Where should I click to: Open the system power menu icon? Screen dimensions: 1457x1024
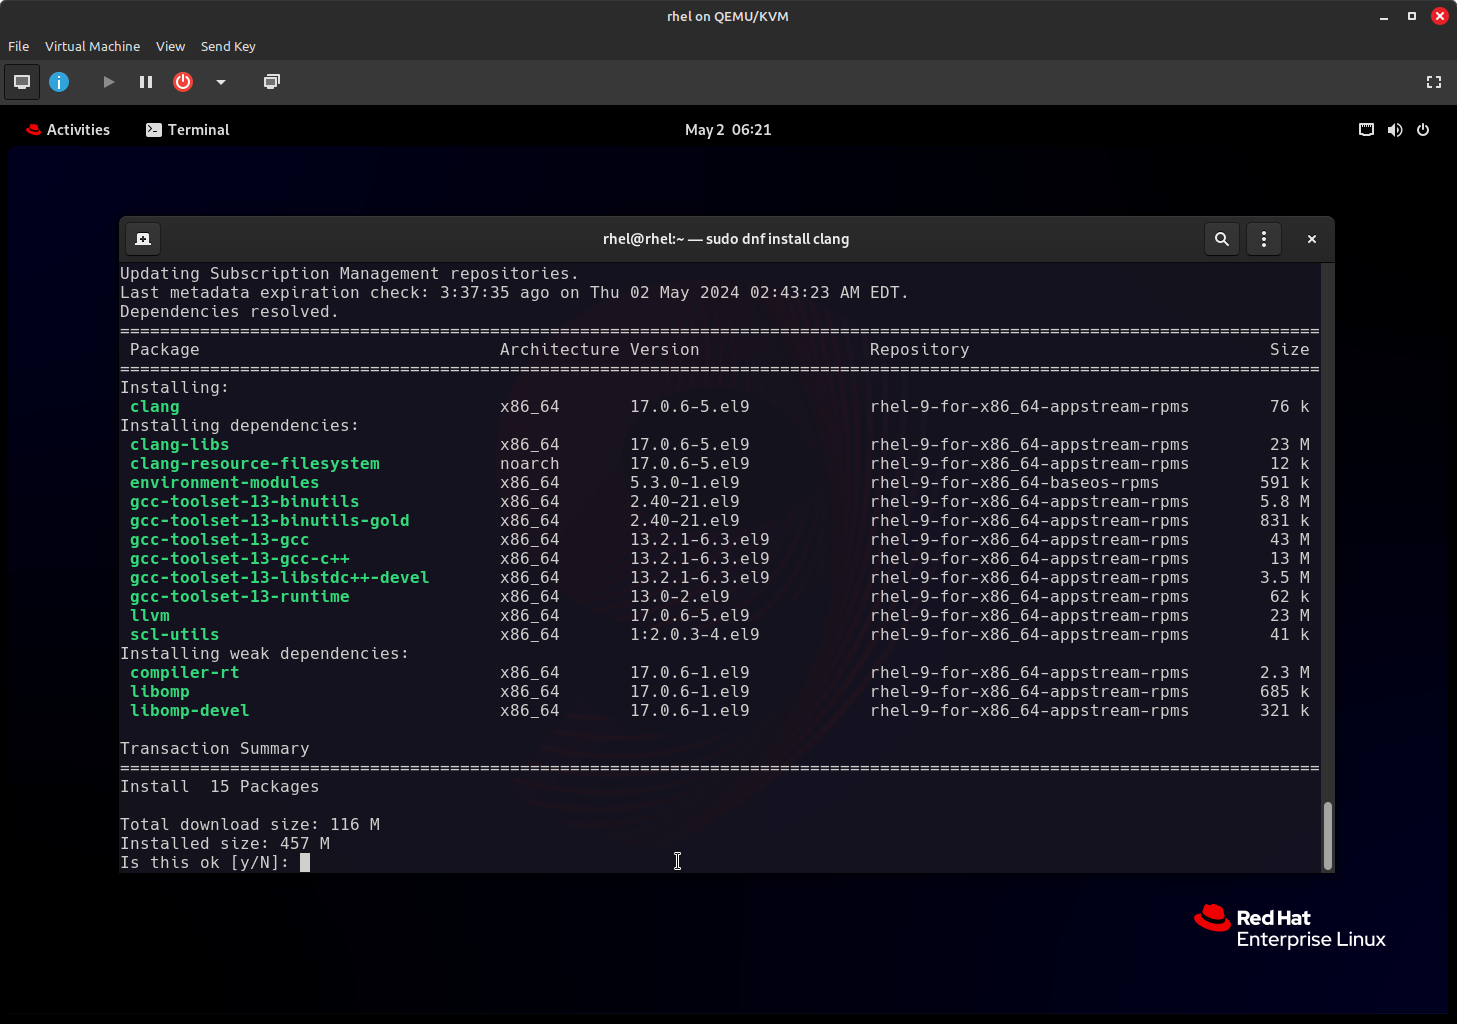click(1423, 130)
